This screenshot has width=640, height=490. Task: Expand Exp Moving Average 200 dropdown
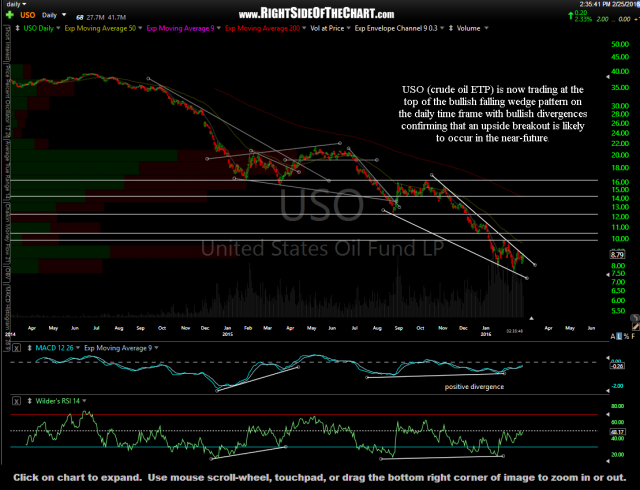pos(304,29)
